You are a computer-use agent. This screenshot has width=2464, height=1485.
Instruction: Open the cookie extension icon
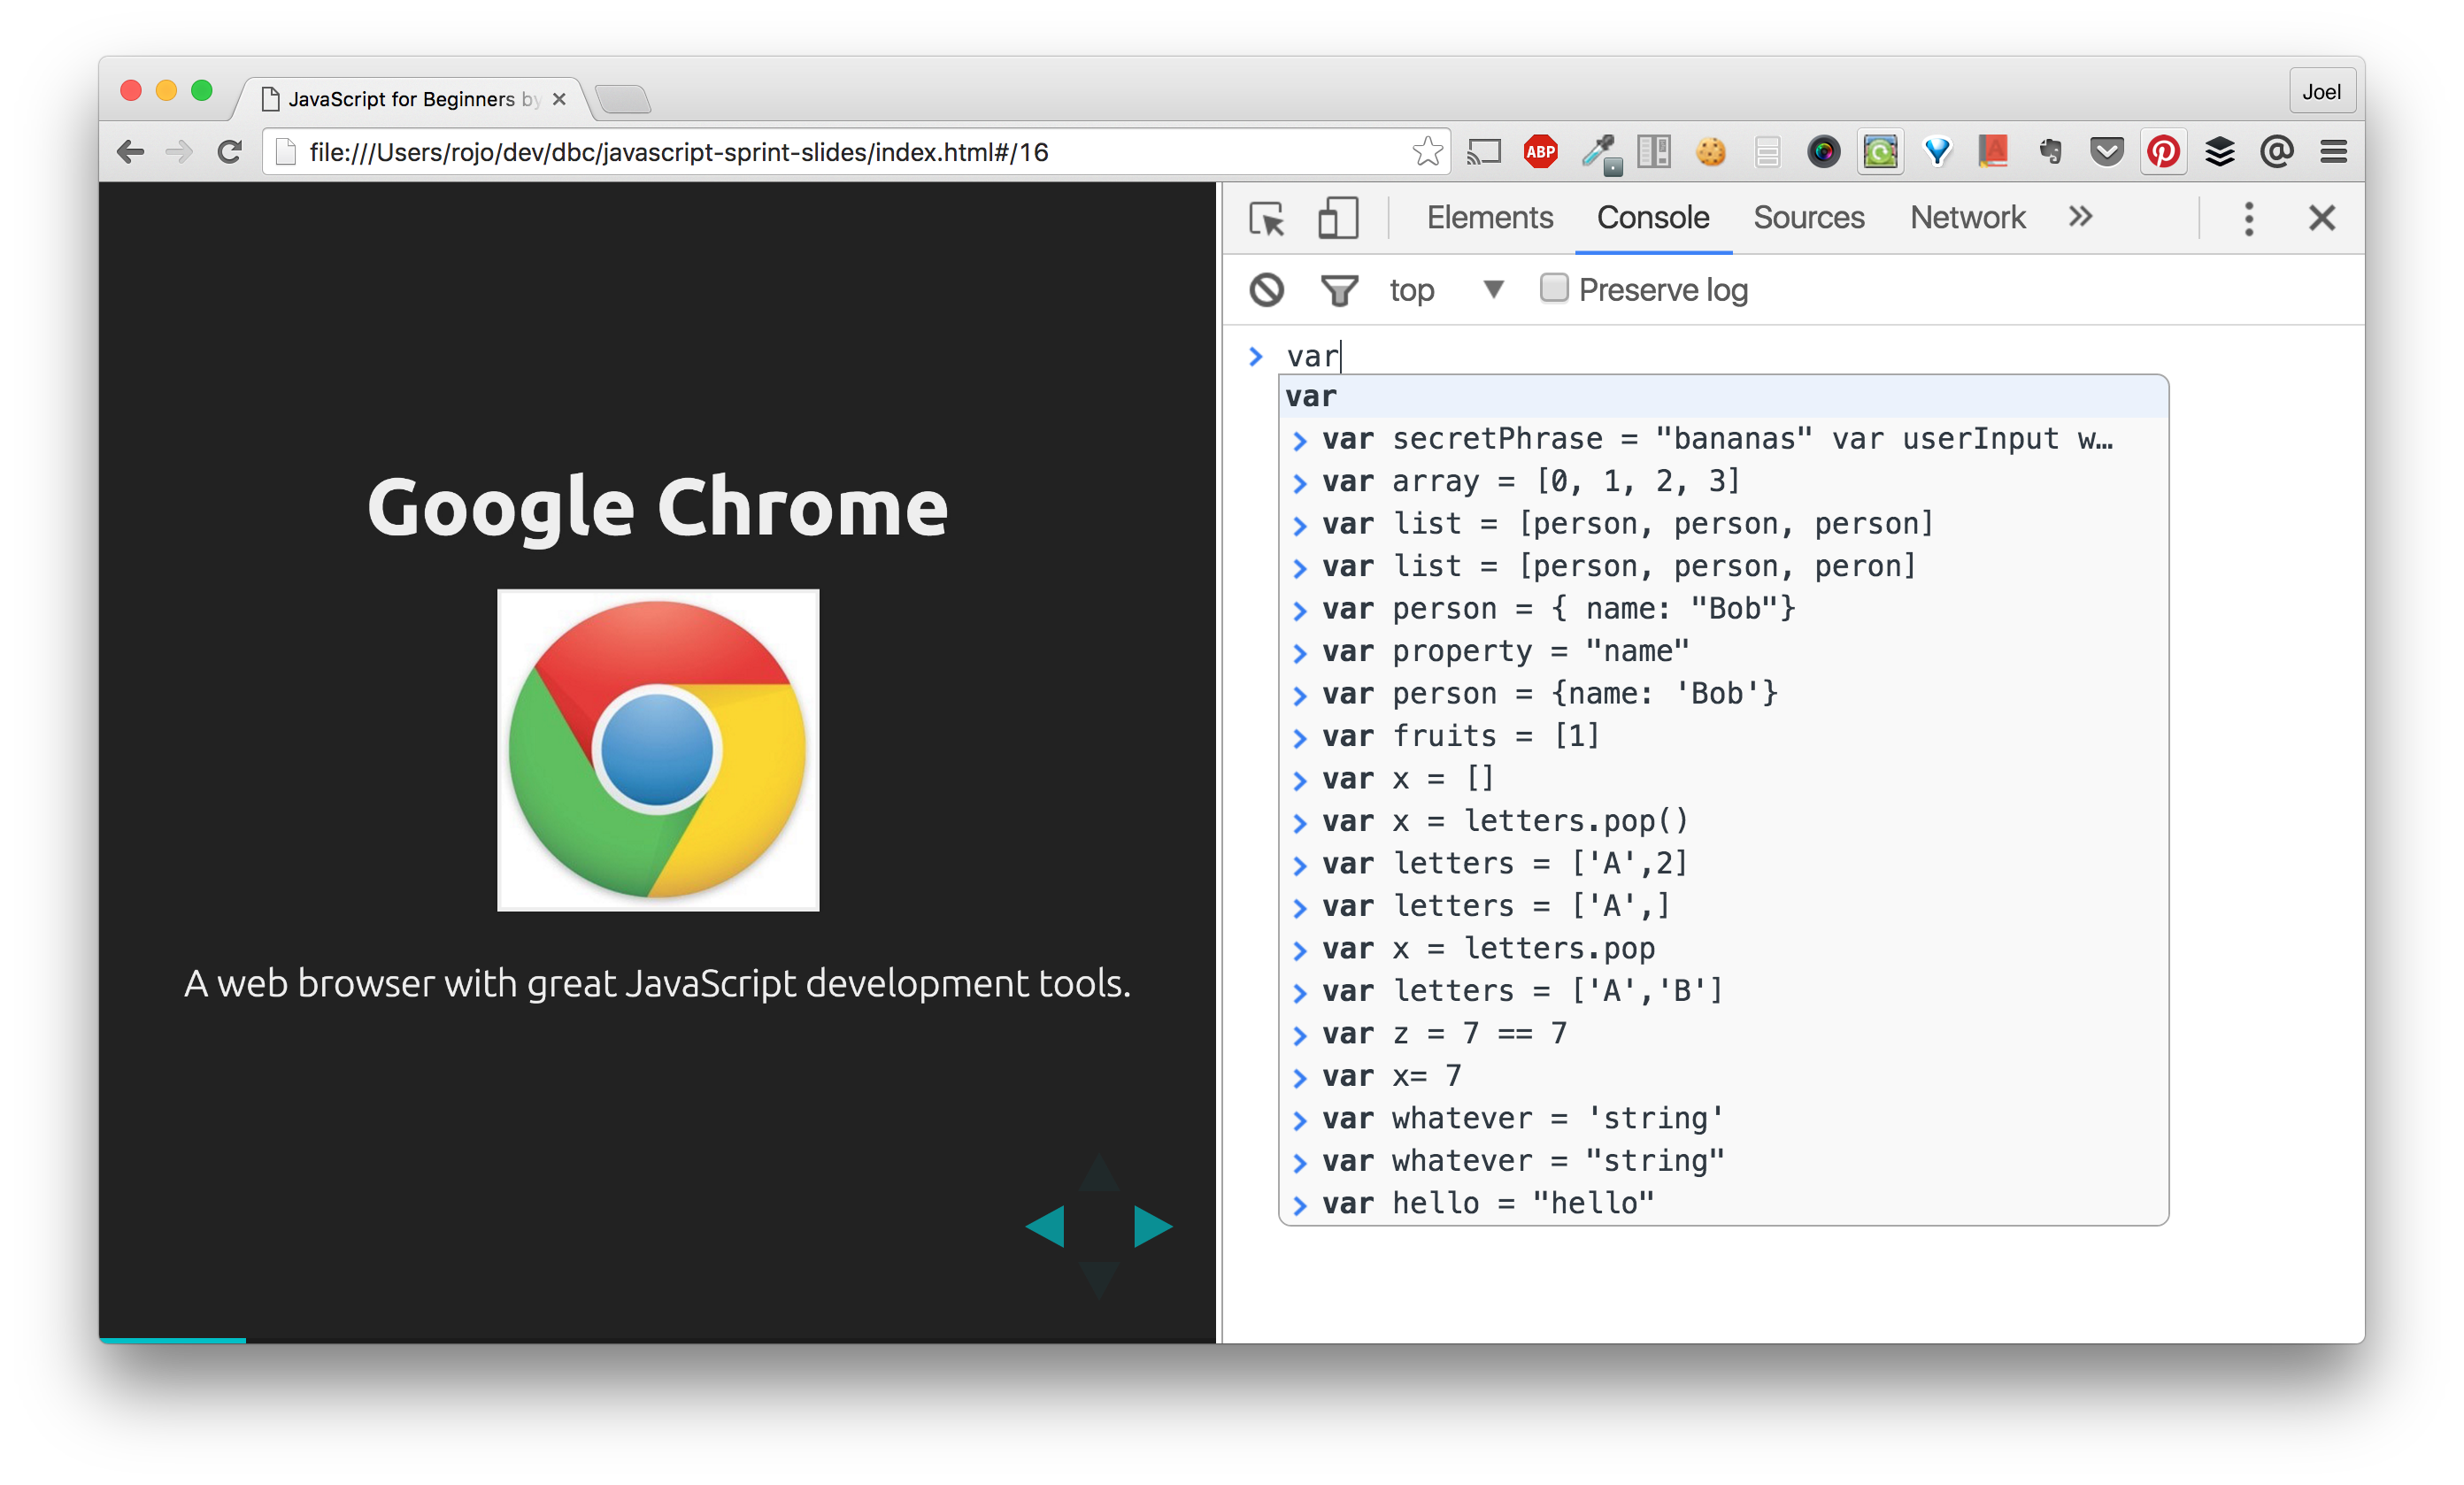(x=1711, y=152)
